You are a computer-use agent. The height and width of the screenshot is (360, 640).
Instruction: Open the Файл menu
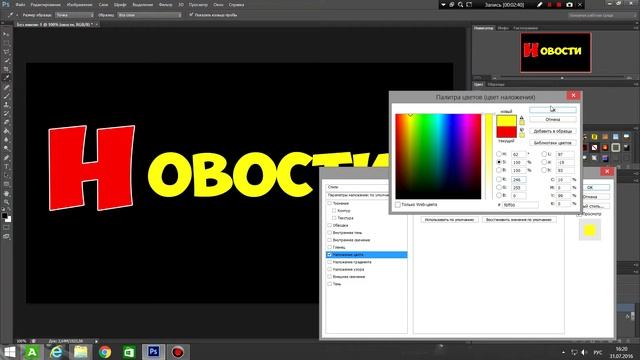click(x=20, y=4)
